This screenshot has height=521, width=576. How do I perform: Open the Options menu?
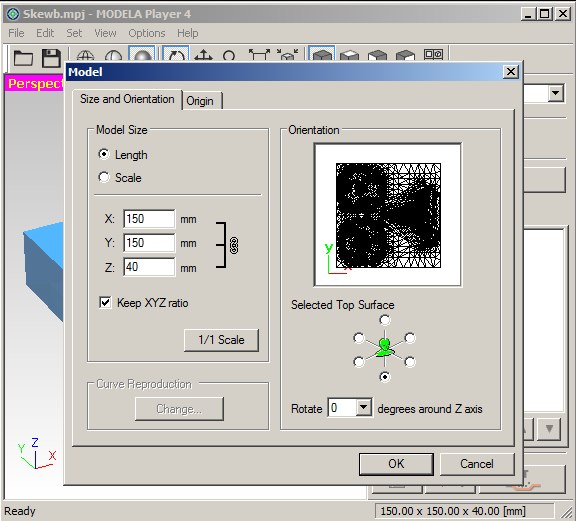click(147, 33)
